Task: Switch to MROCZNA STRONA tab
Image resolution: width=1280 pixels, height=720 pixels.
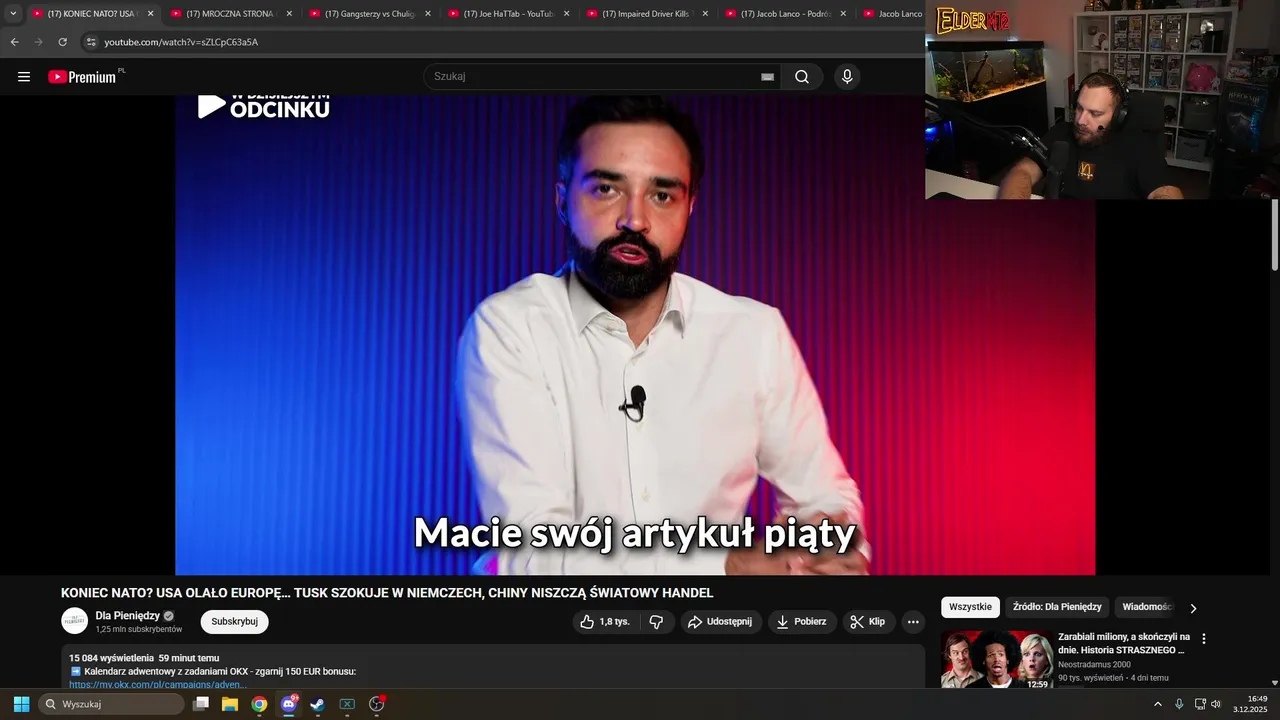Action: [231, 14]
